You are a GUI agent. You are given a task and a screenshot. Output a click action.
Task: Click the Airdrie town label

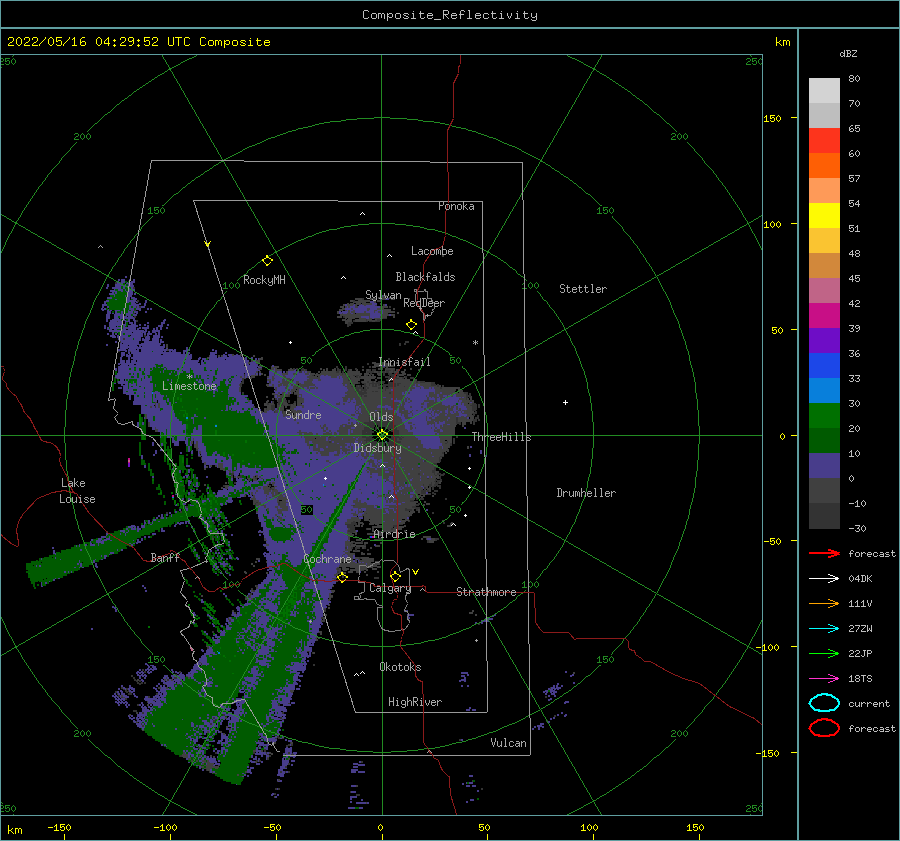[x=394, y=534]
